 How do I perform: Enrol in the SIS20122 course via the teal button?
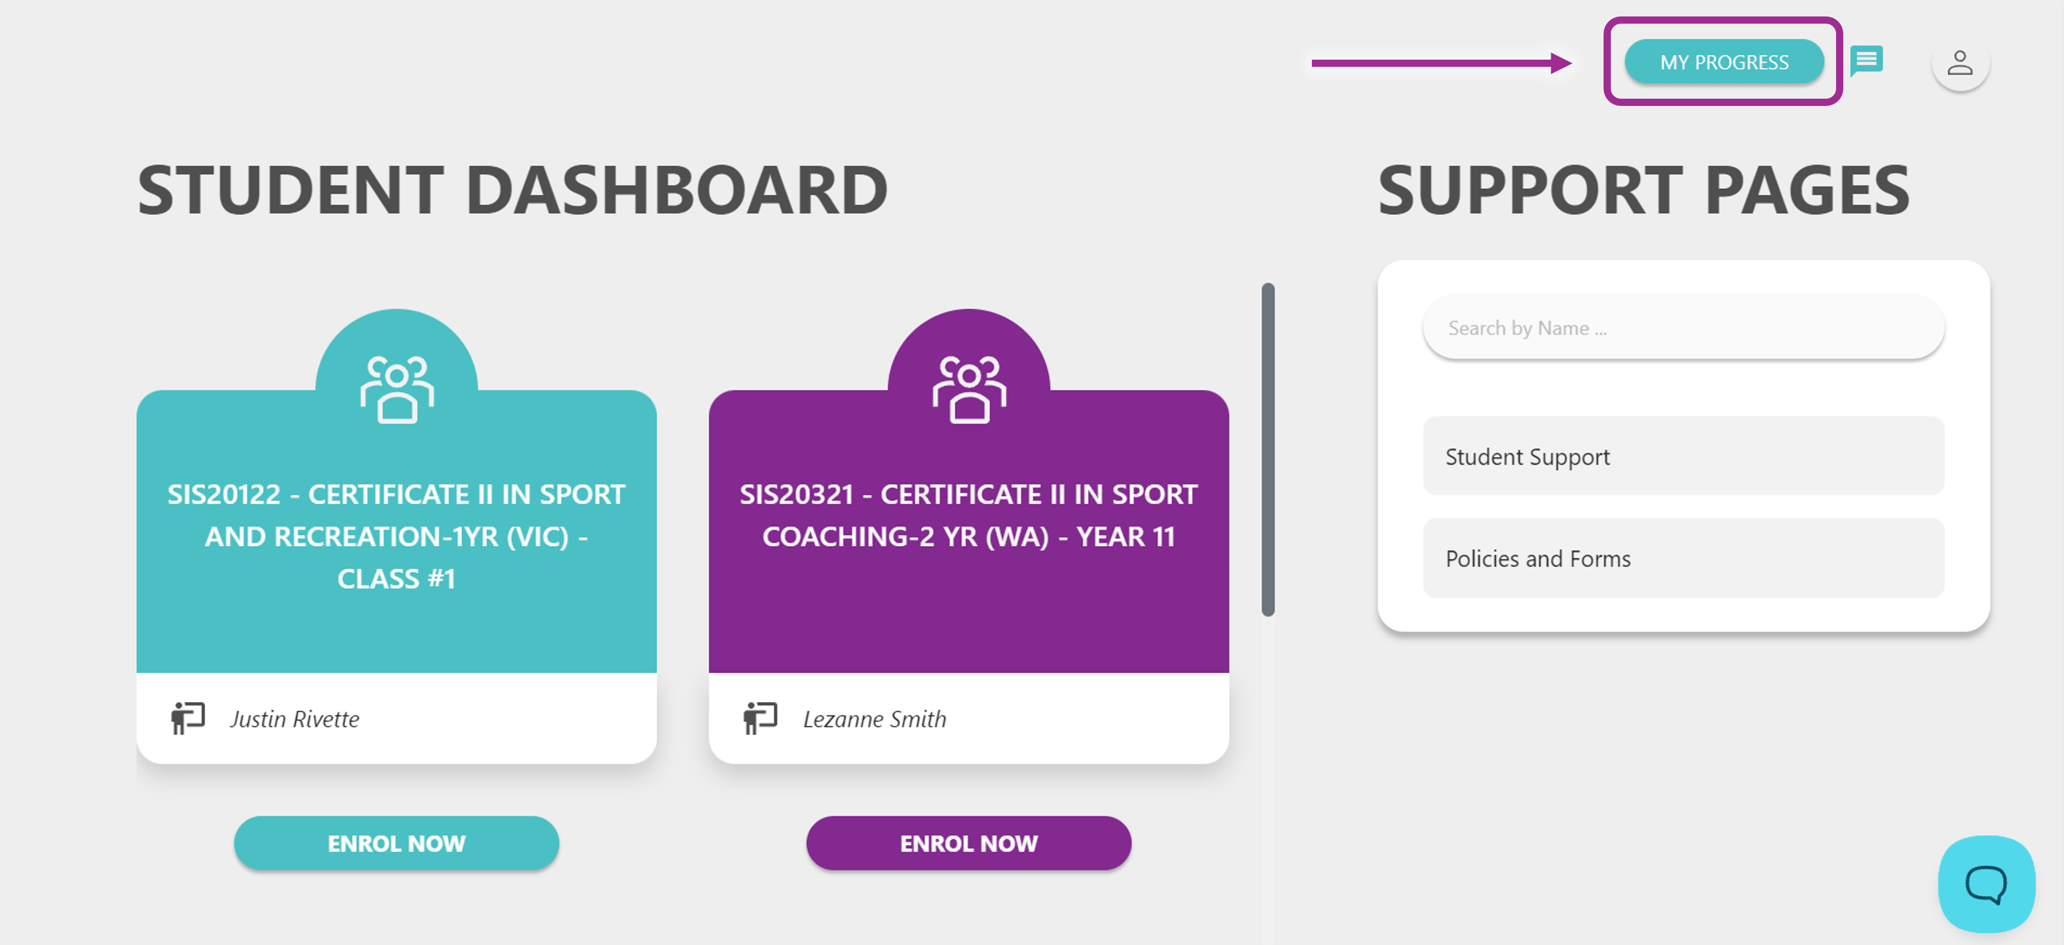397,843
